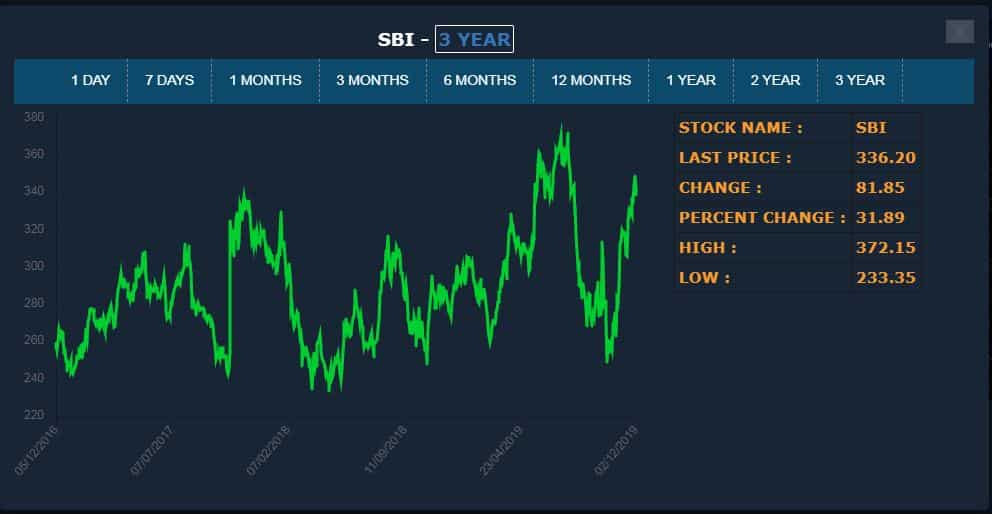This screenshot has height=514, width=992.
Task: Click the 23/04/2019 date axis label
Action: pyautogui.click(x=501, y=451)
